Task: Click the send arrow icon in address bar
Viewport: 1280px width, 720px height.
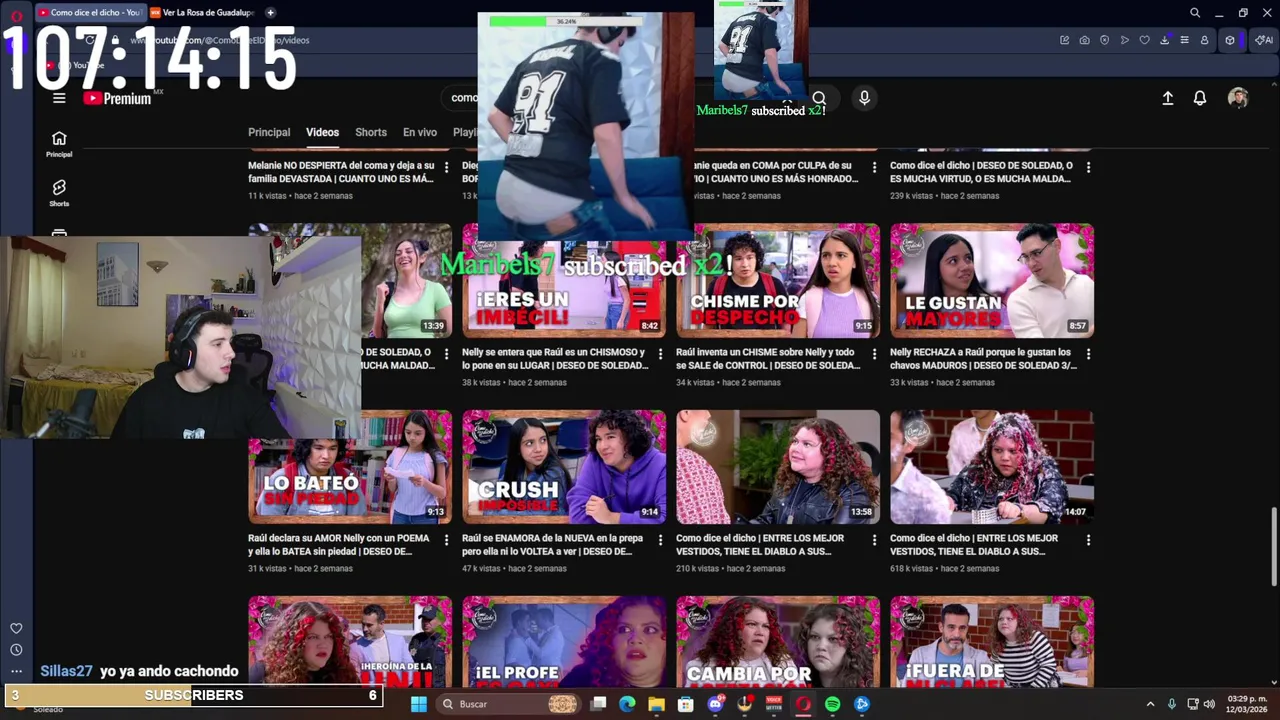Action: click(x=1124, y=40)
